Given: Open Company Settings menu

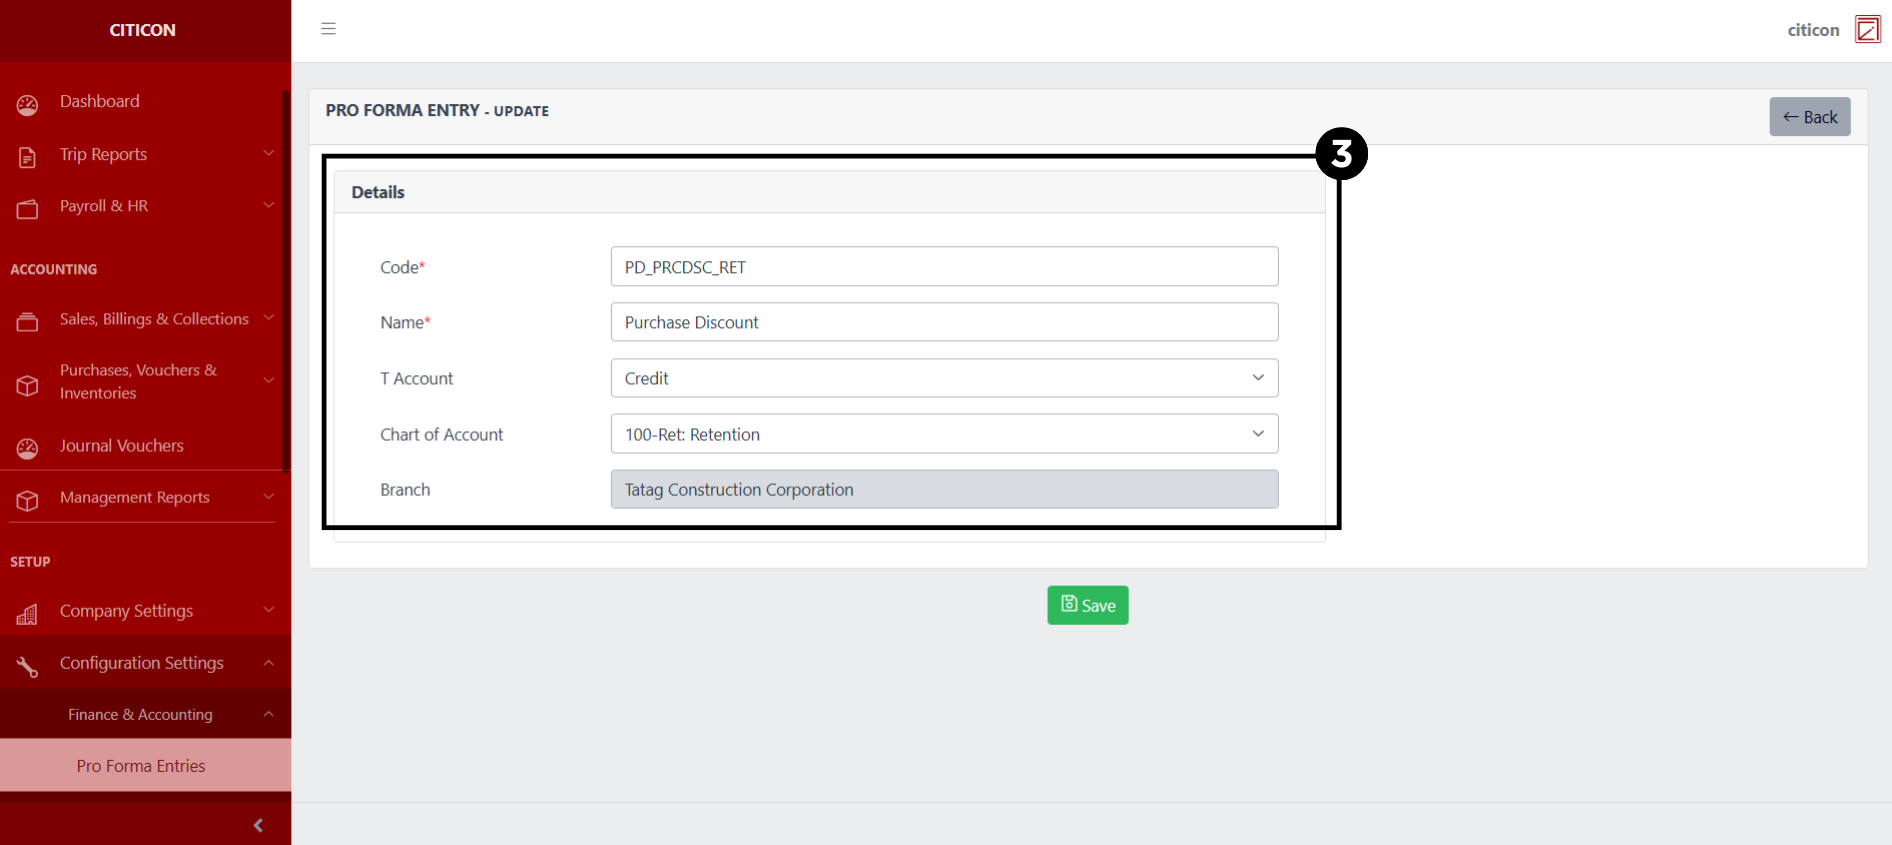Looking at the screenshot, I should point(126,611).
